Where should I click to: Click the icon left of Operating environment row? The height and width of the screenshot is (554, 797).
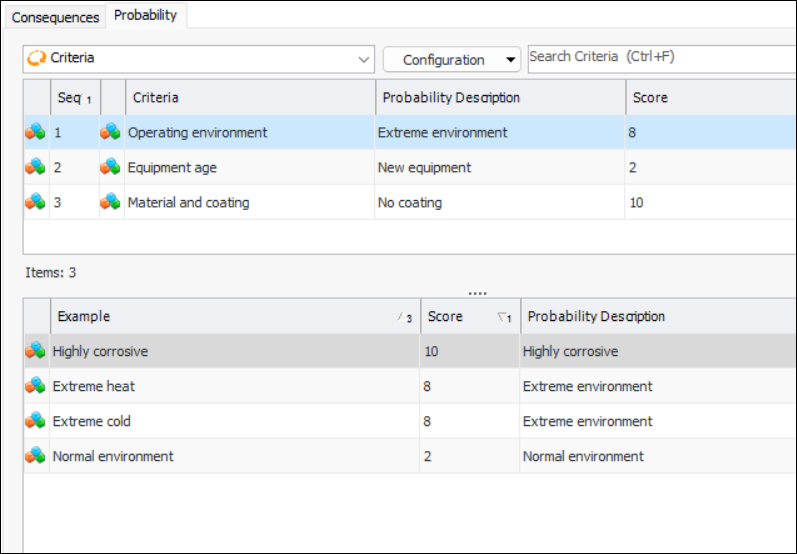point(36,132)
